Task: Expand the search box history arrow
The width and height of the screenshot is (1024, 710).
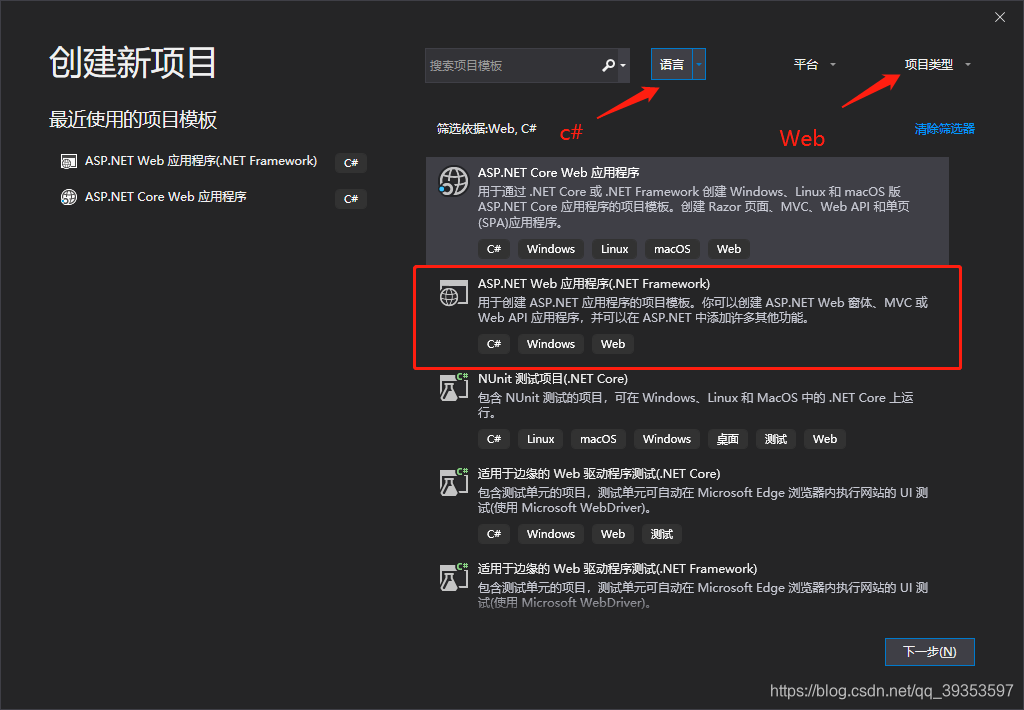Action: [623, 65]
